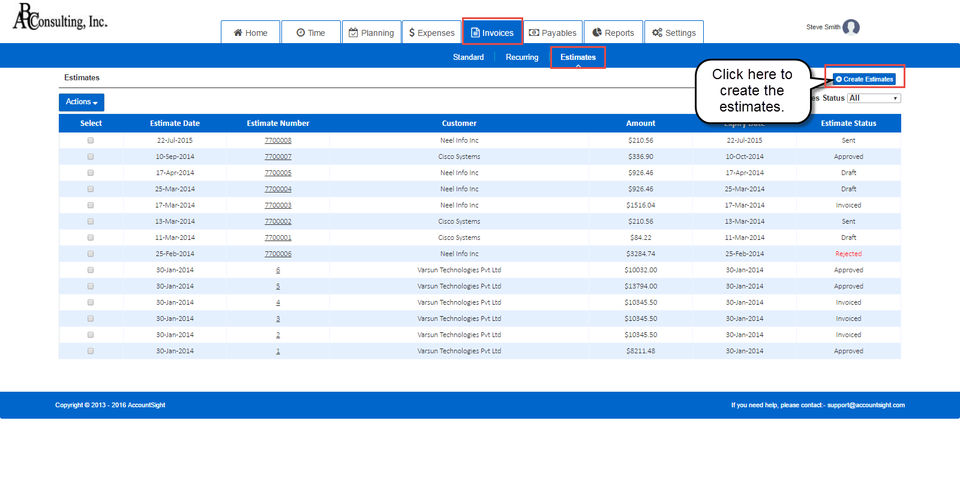Select checkbox for Varsun estimate 5
960x490 pixels.
(91, 286)
